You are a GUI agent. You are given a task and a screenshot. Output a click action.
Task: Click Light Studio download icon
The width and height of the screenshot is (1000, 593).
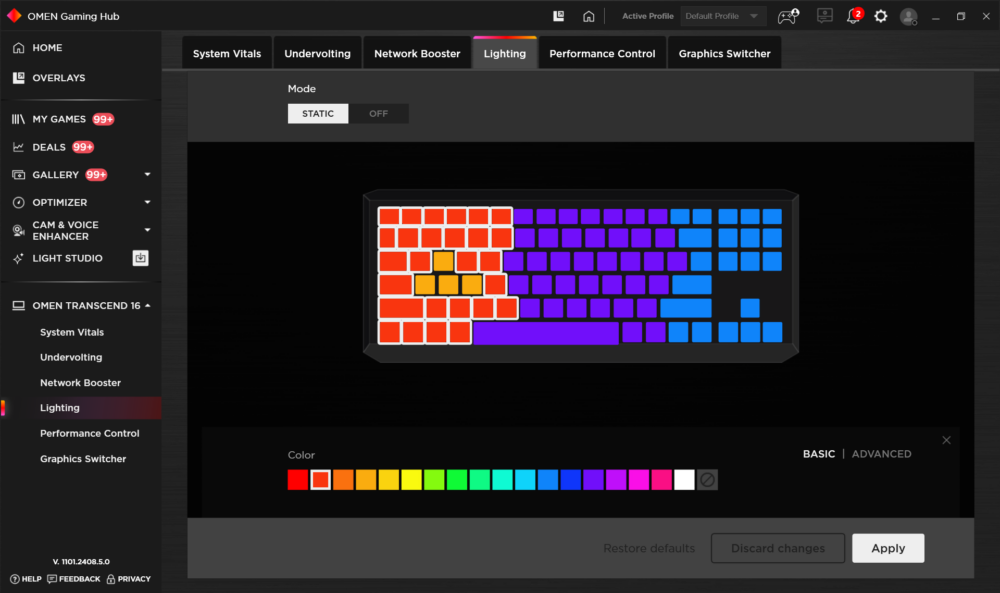coord(140,258)
